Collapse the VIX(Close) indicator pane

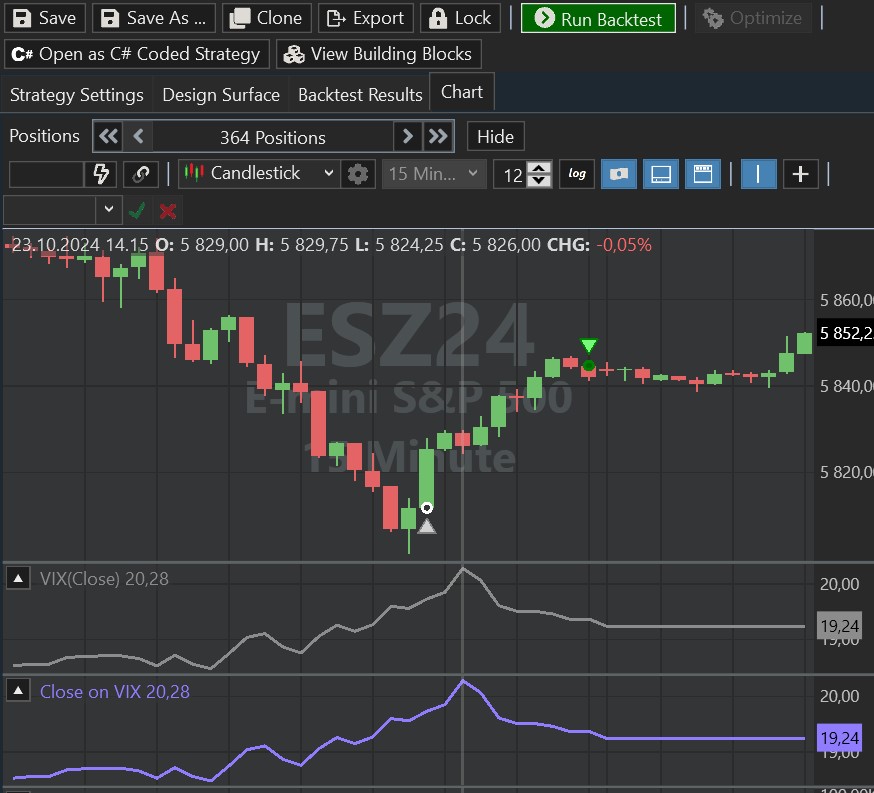(18, 578)
